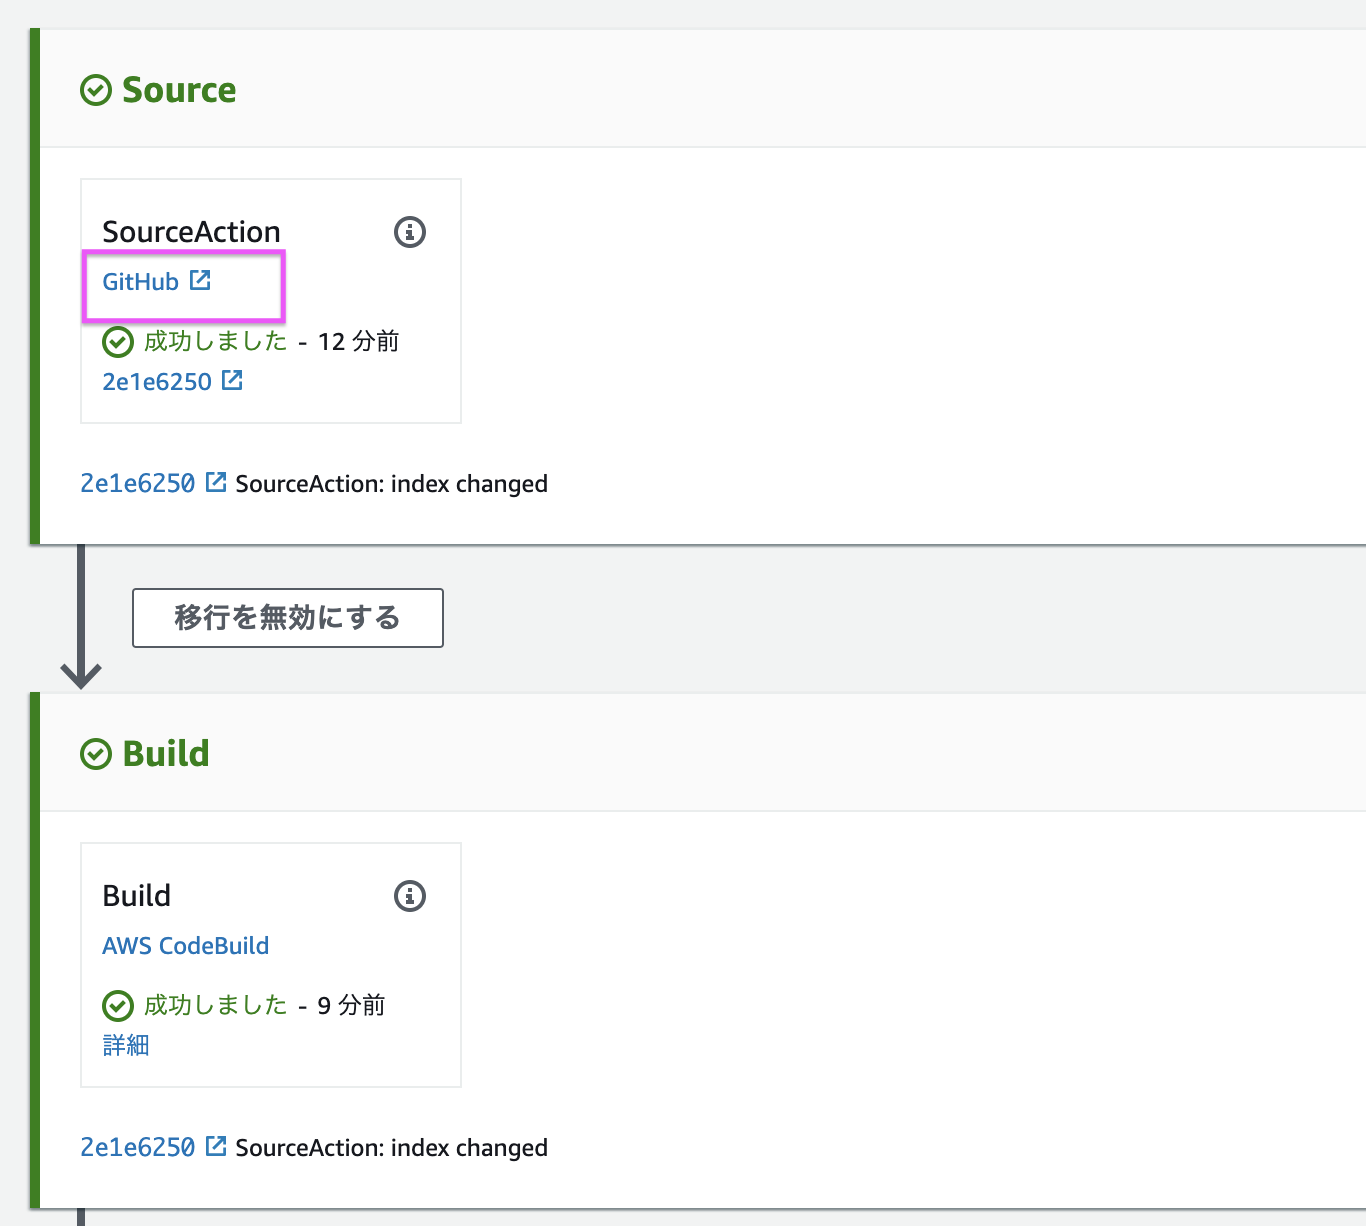Screen dimensions: 1366x1226
Task: Click the external link icon beside GitHub
Action: (201, 279)
